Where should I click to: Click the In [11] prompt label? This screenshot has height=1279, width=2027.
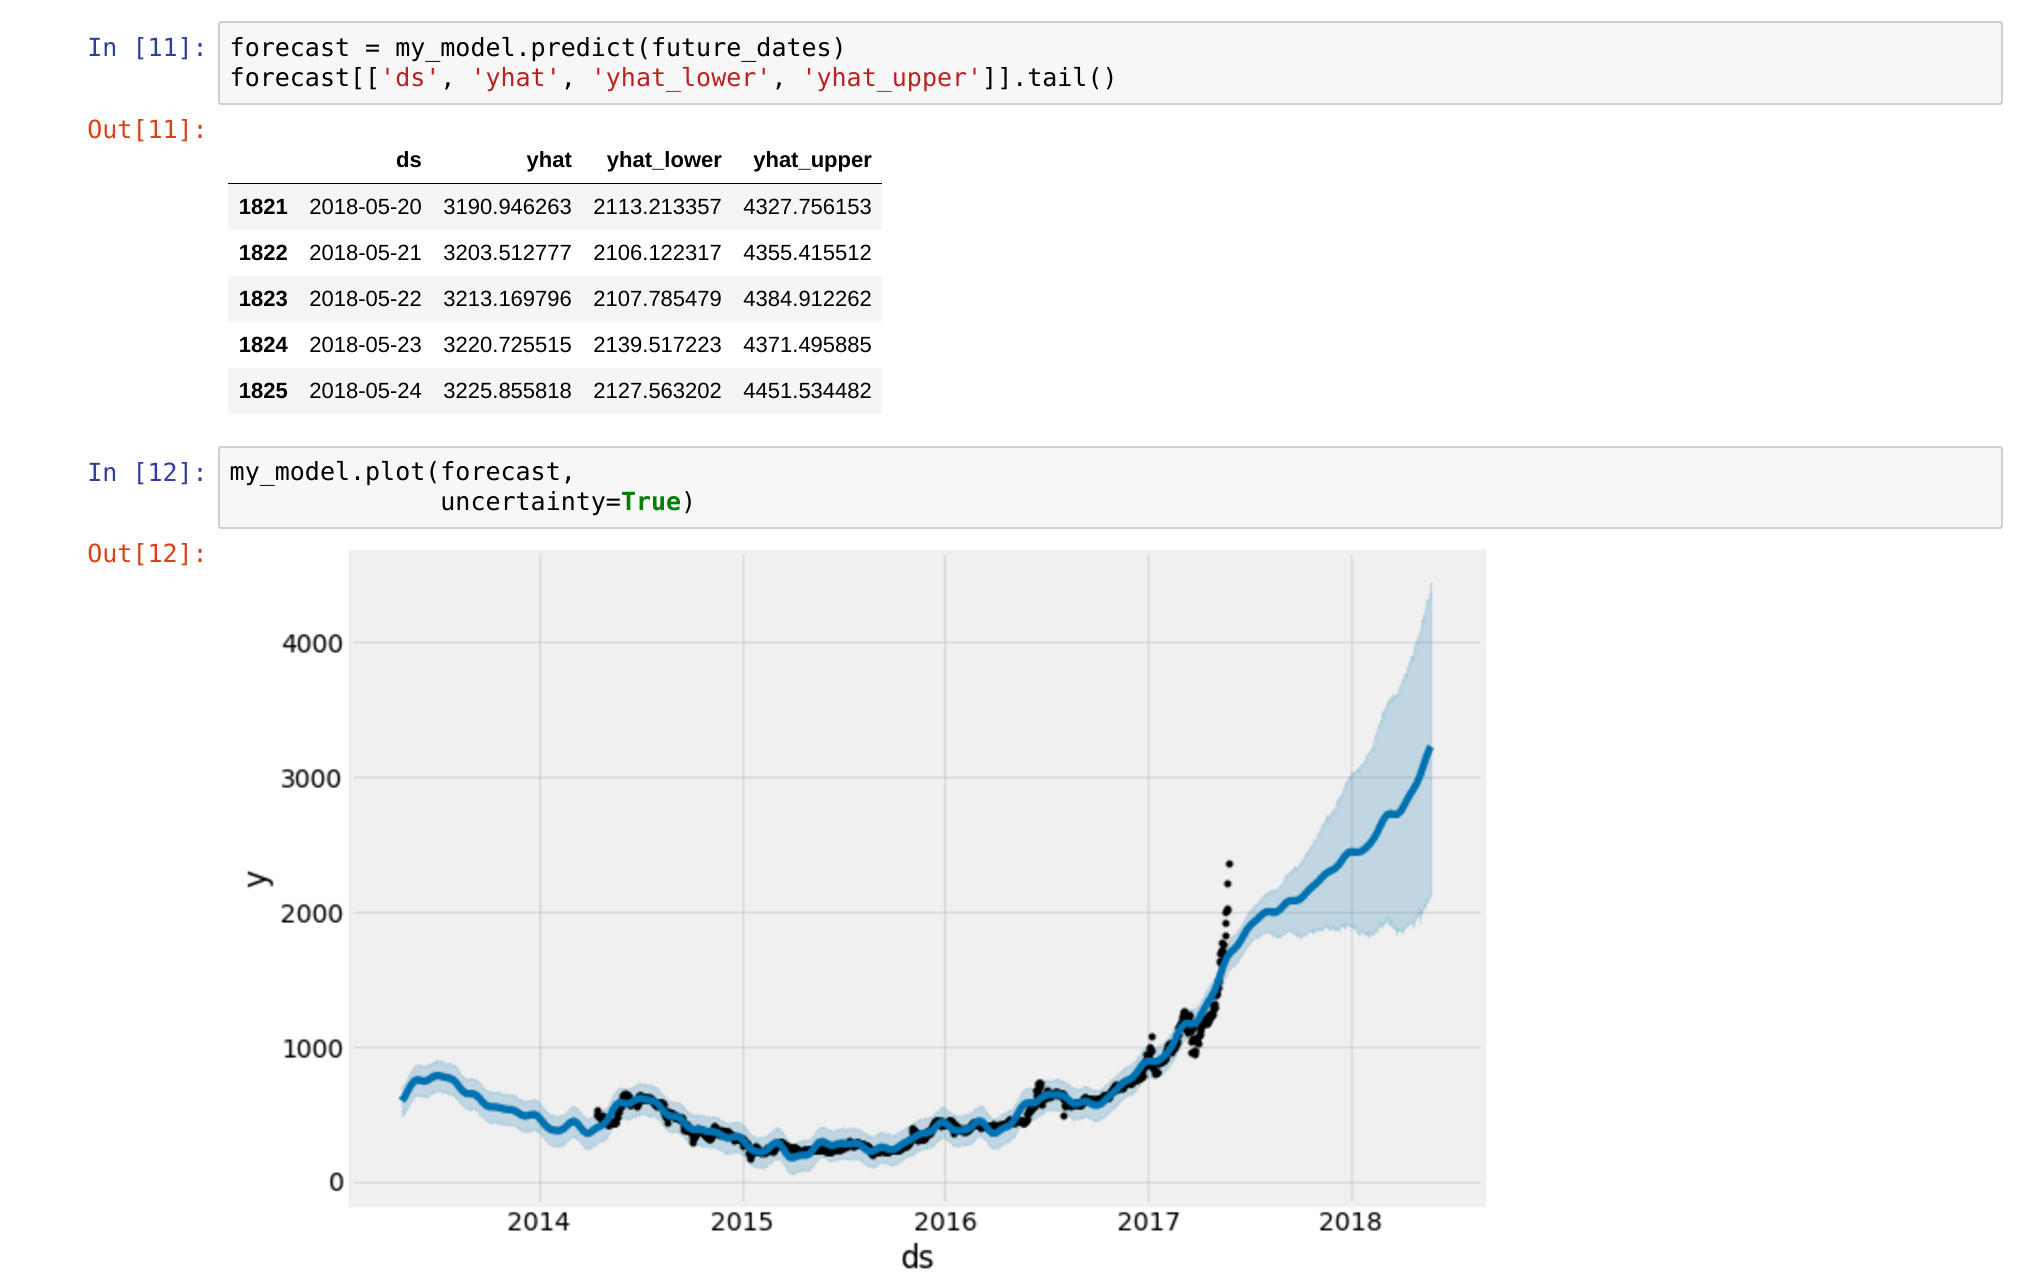pyautogui.click(x=146, y=47)
